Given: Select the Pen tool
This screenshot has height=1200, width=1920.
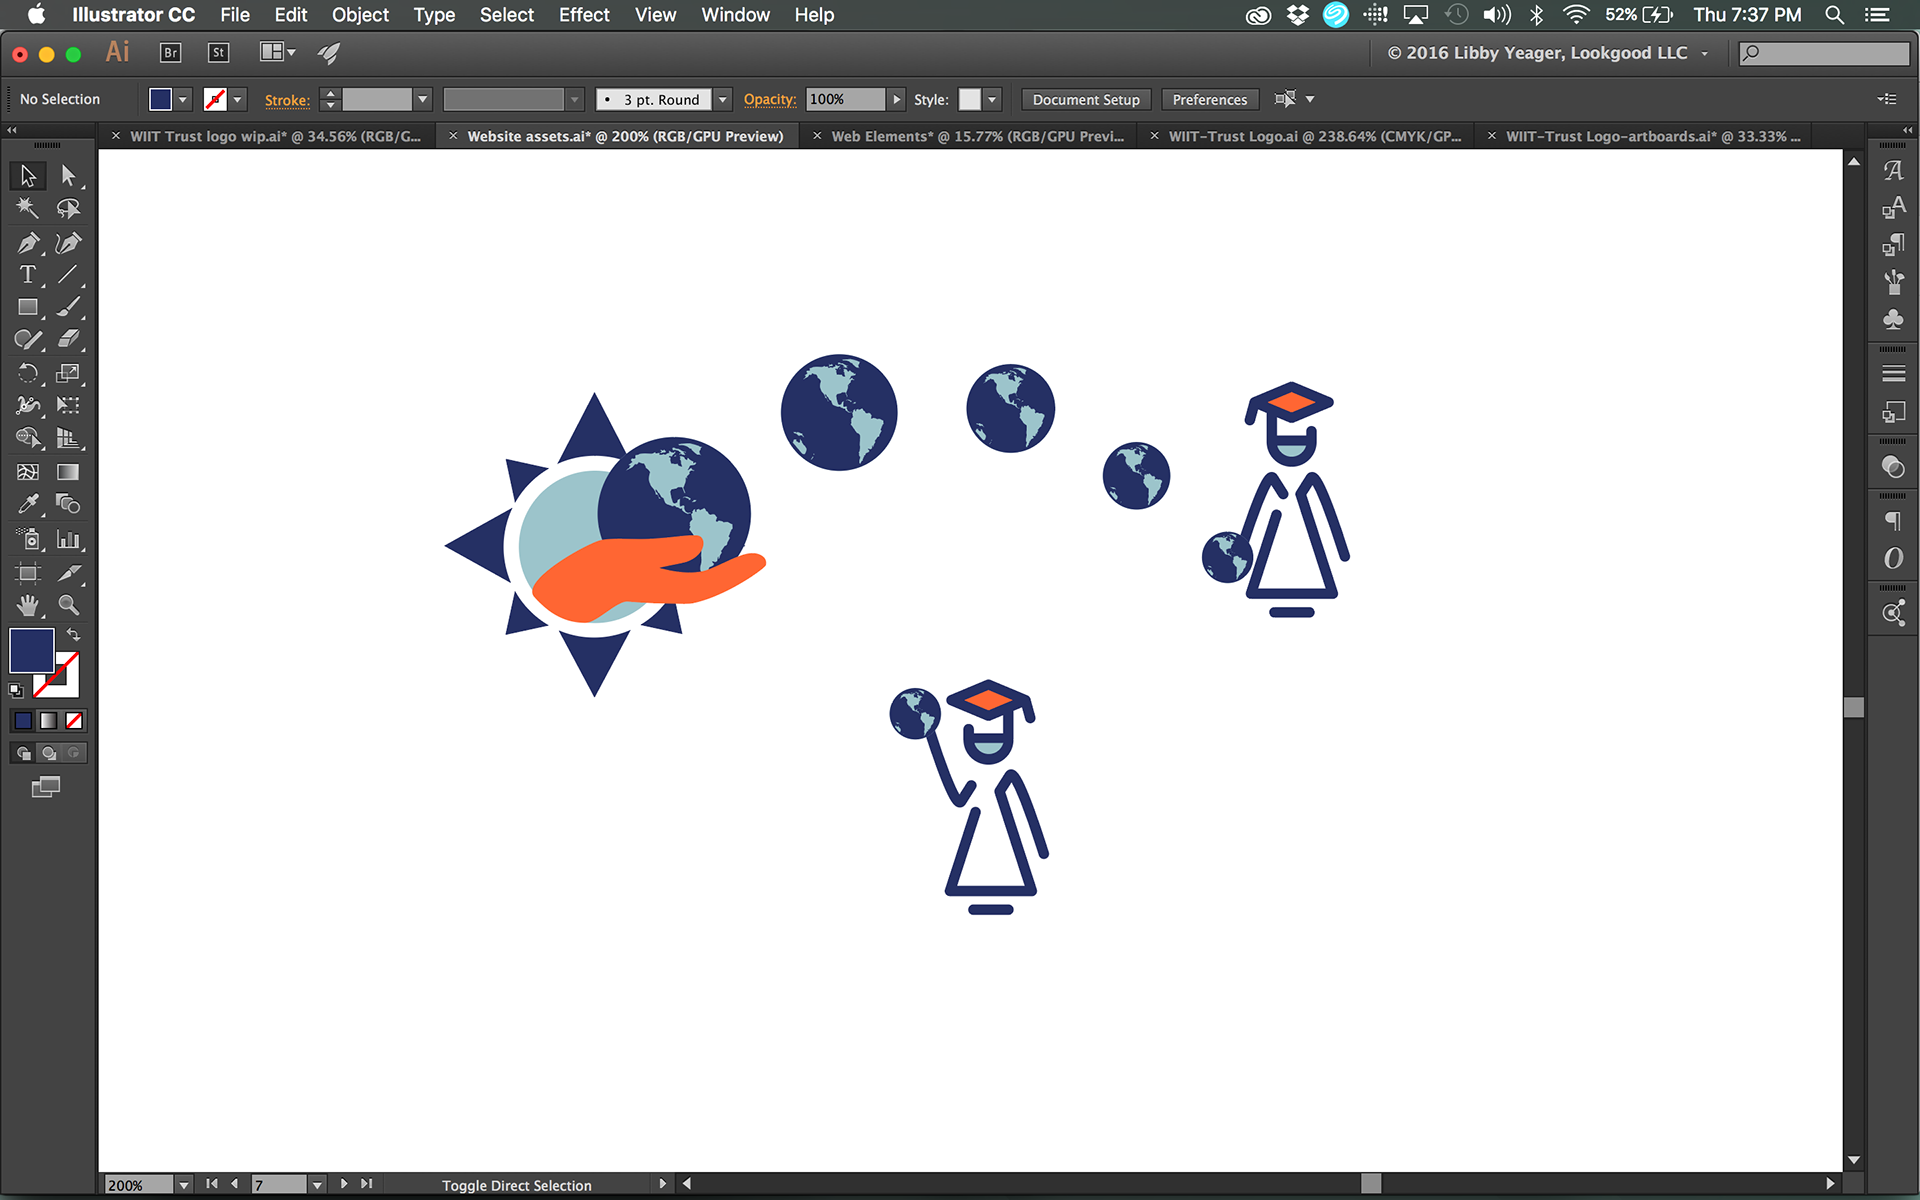Looking at the screenshot, I should coord(27,243).
